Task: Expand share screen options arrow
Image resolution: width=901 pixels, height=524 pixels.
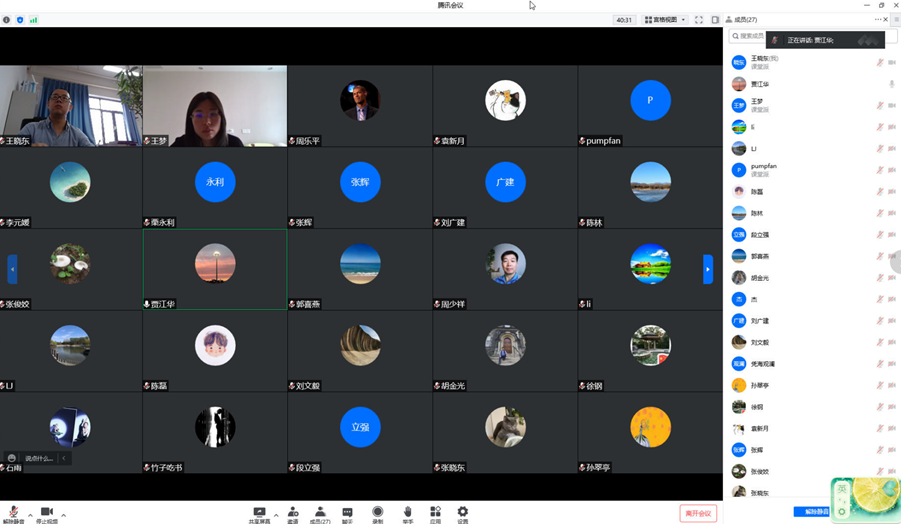Action: click(276, 515)
